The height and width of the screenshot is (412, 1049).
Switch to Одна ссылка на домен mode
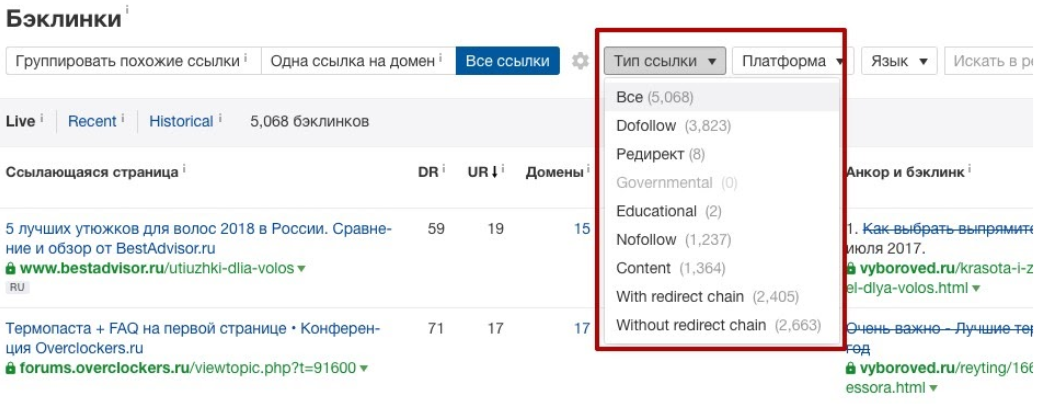(357, 61)
